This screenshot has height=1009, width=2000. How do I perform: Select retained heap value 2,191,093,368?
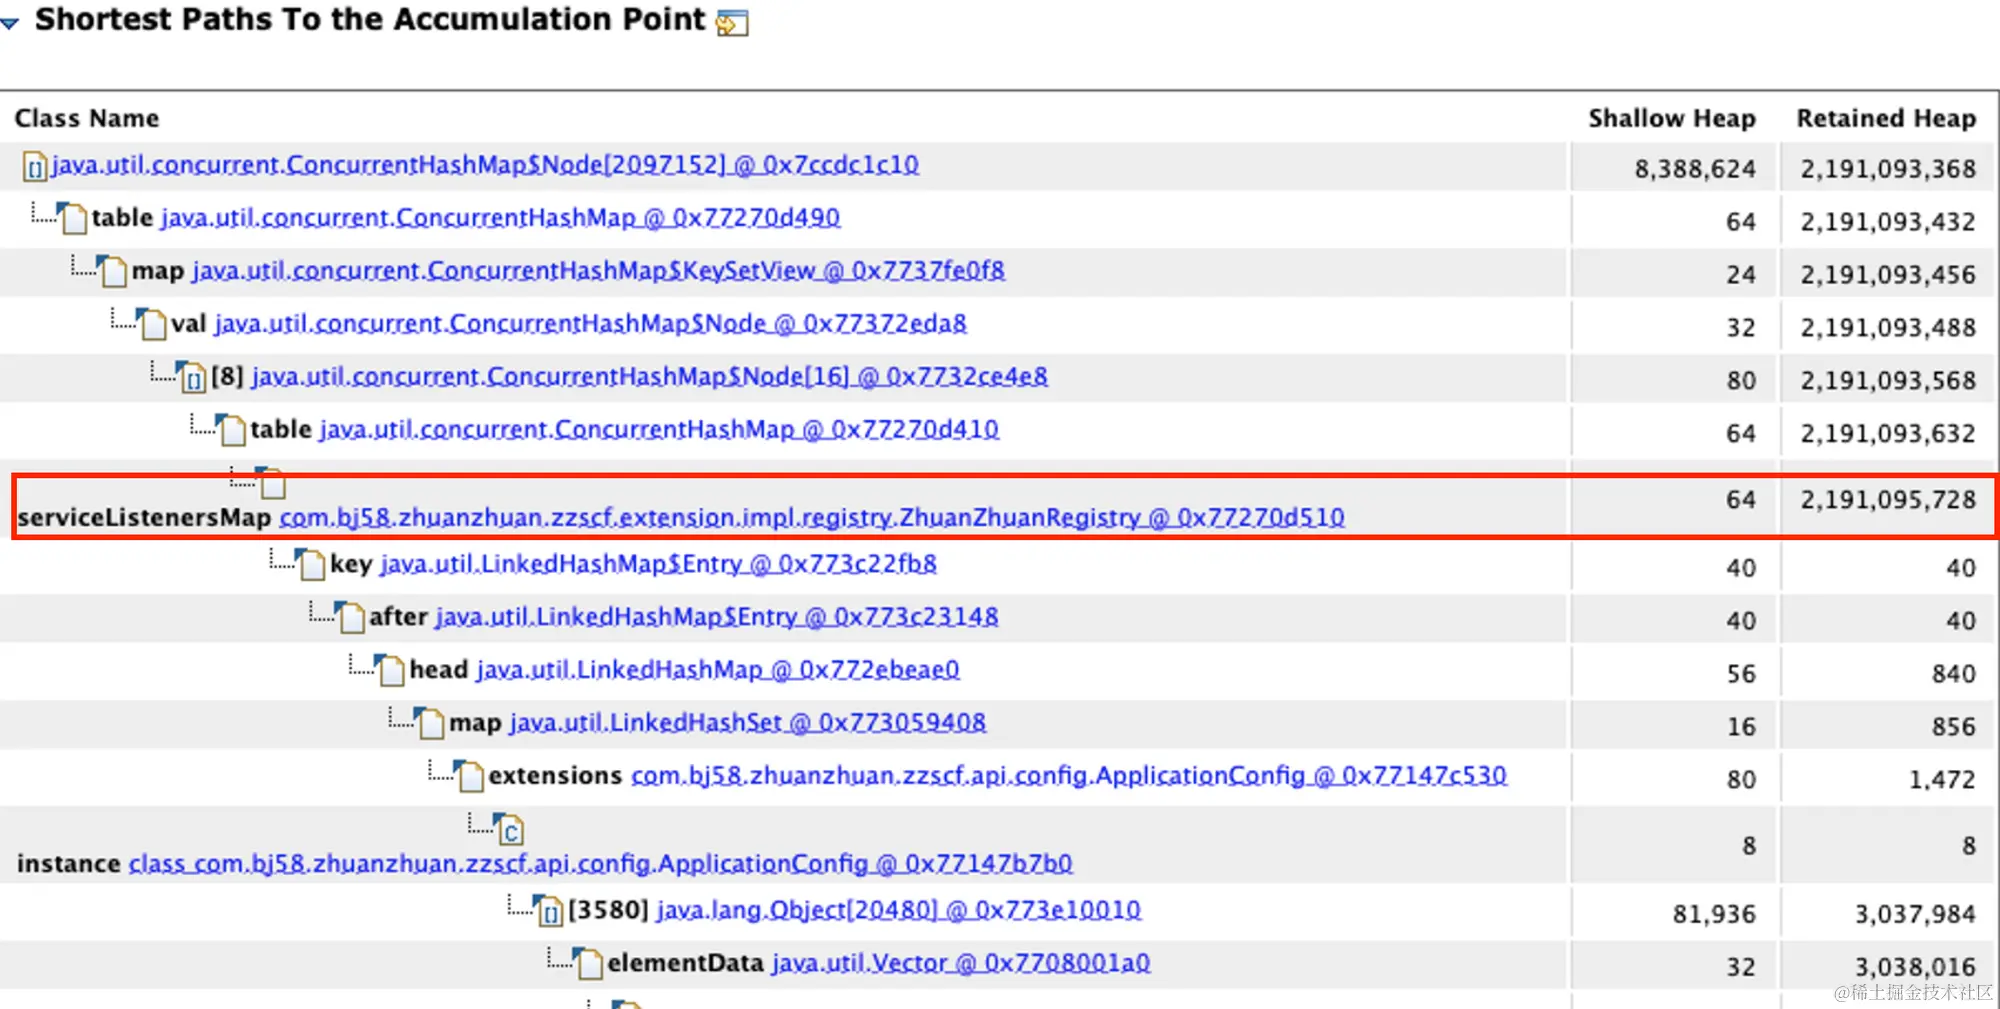click(1888, 169)
